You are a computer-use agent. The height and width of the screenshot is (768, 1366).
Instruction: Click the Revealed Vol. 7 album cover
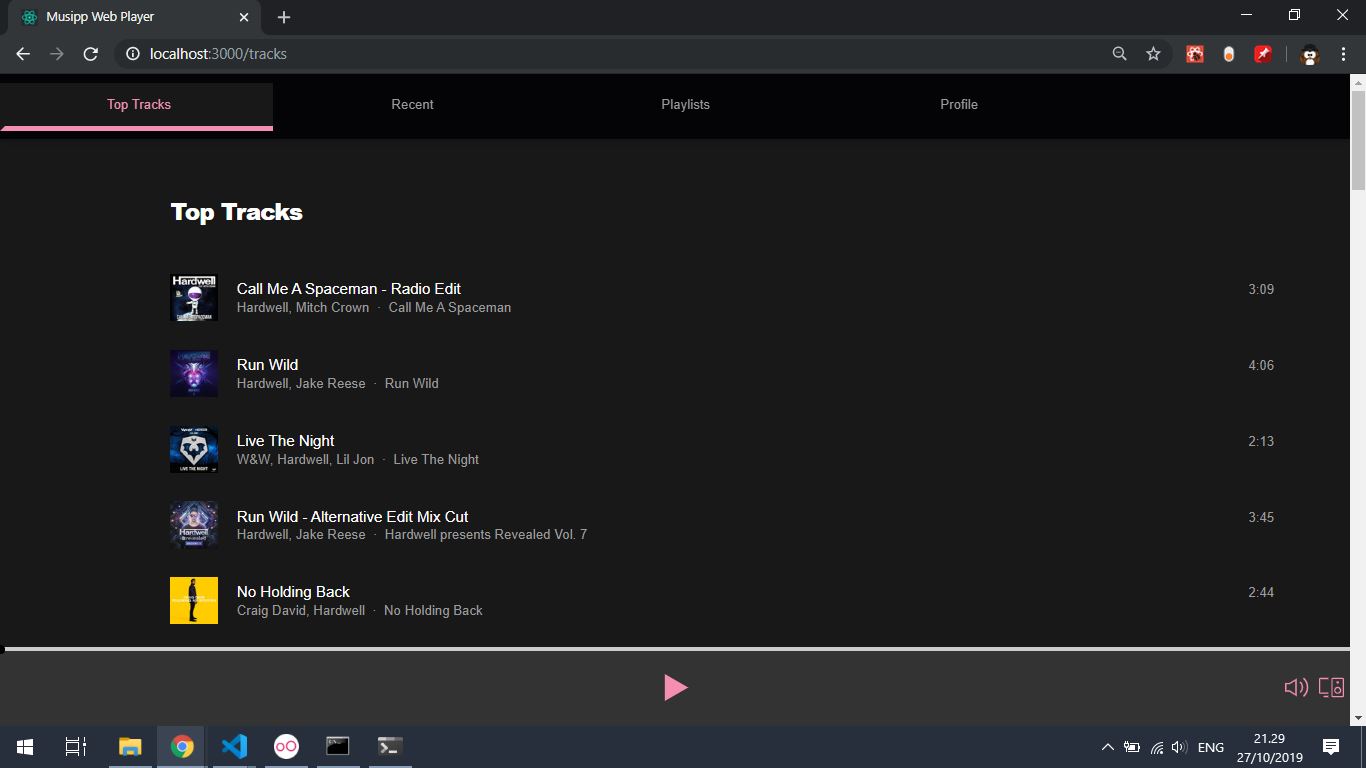[x=194, y=525]
